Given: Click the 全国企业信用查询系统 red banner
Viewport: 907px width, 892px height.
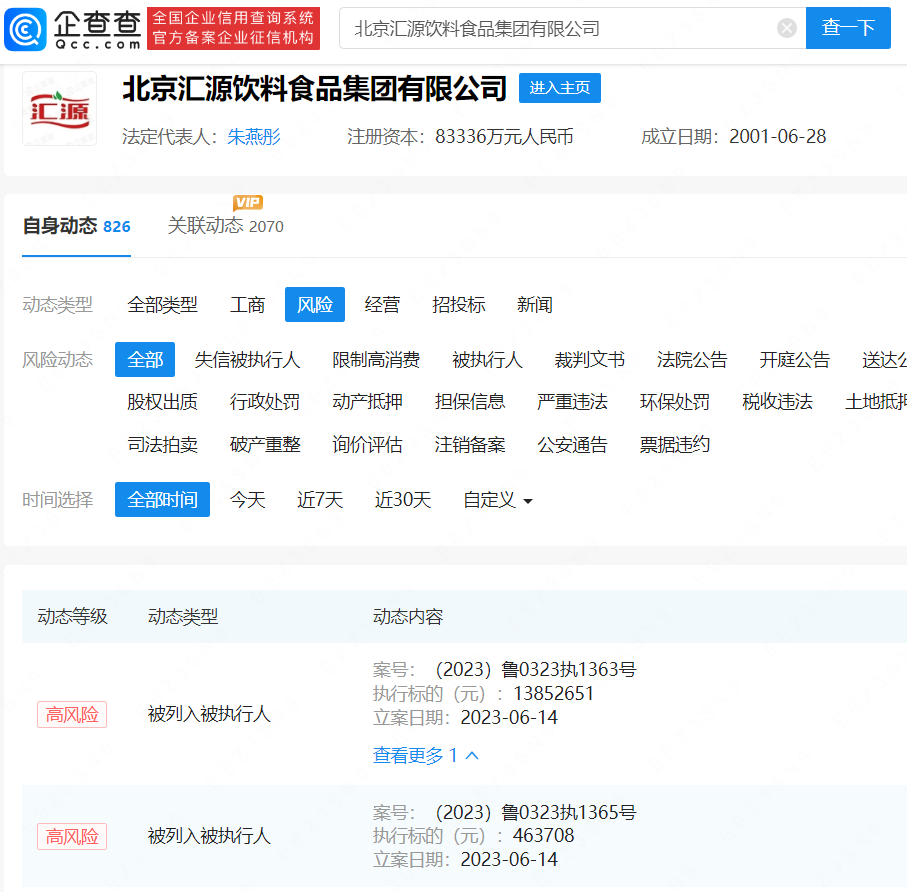Looking at the screenshot, I should 233,28.
